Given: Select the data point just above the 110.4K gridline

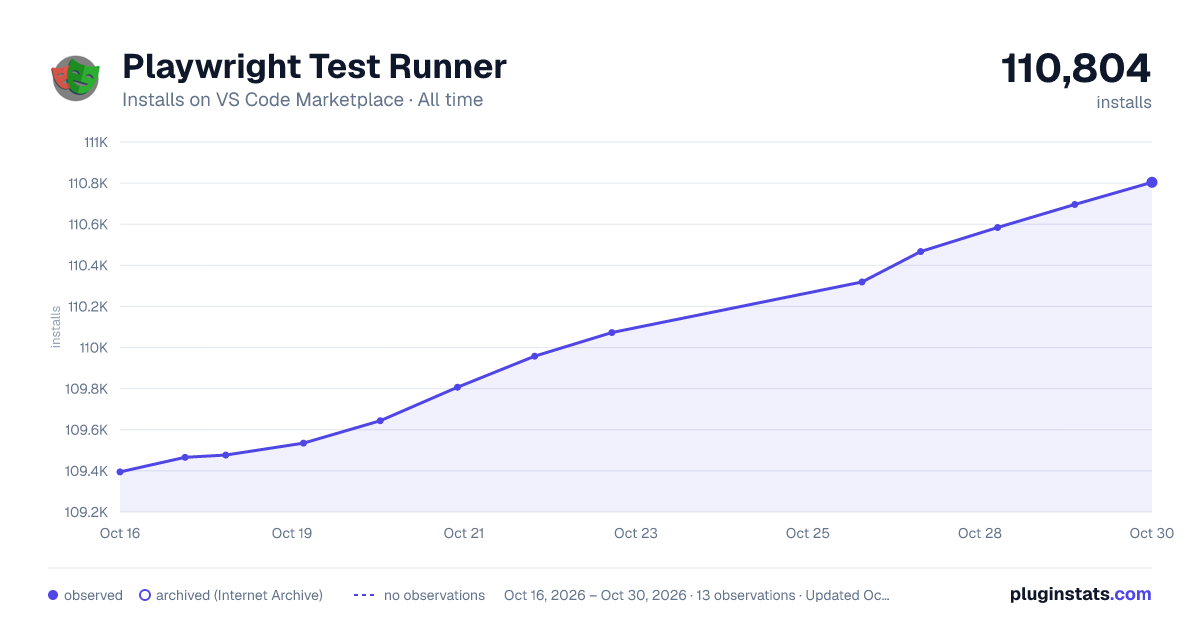Looking at the screenshot, I should tap(920, 251).
